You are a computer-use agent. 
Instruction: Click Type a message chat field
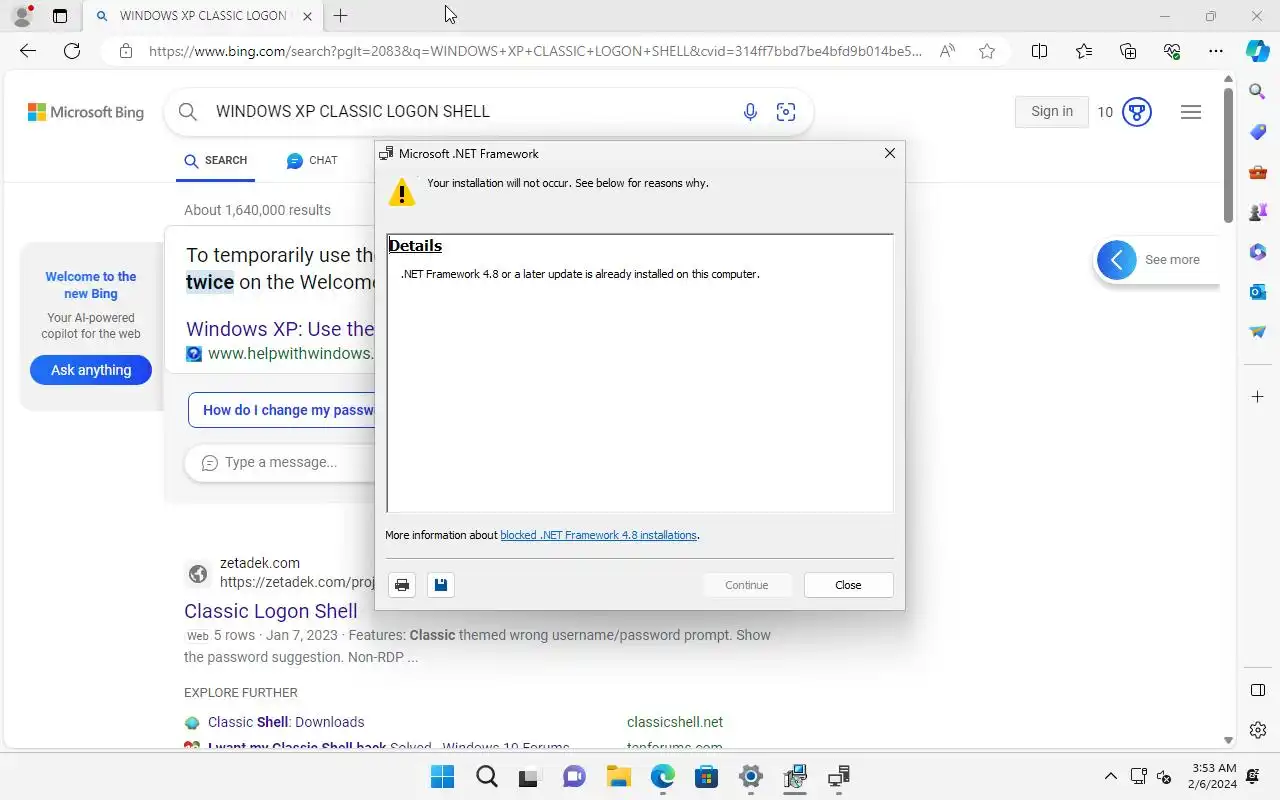(x=281, y=462)
